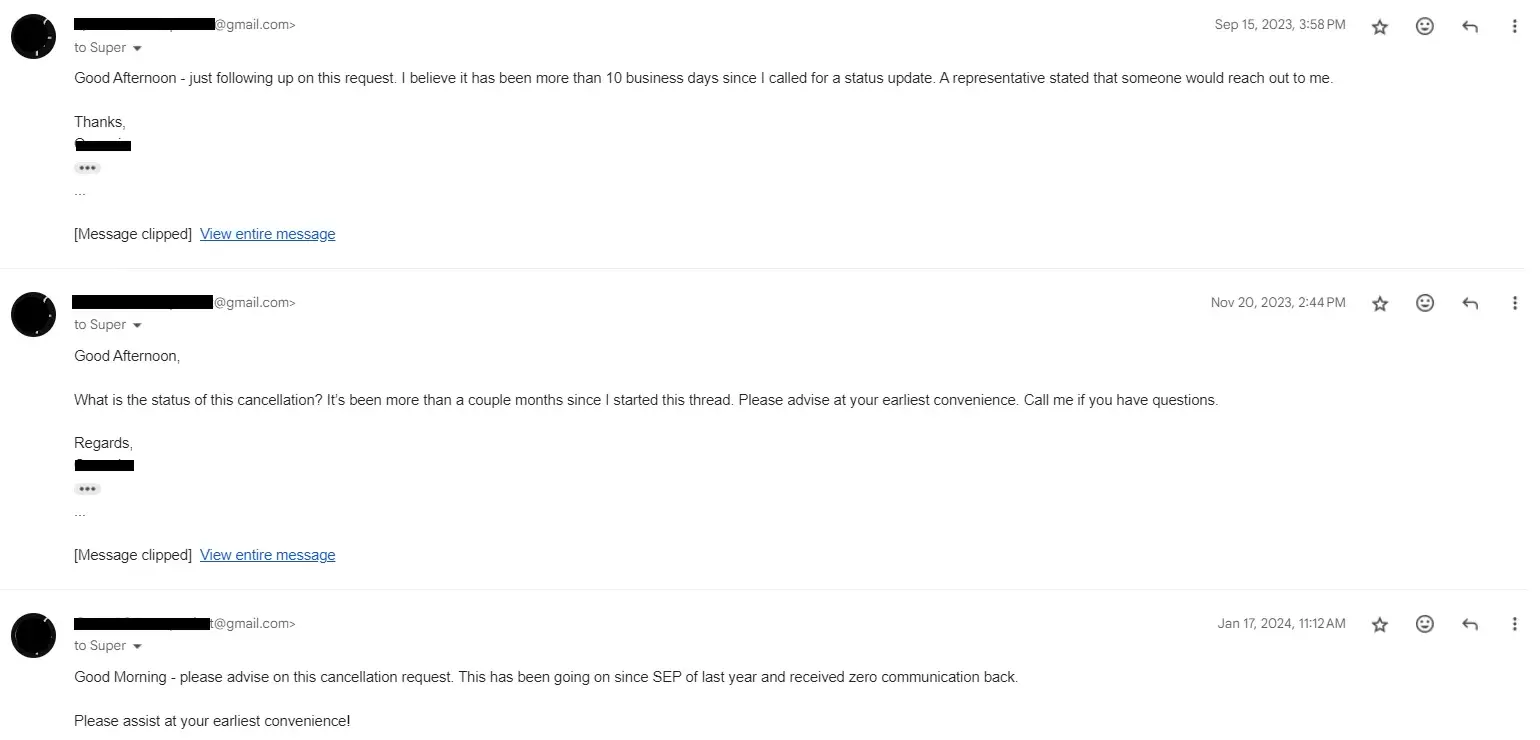Viewport: 1540px width, 740px height.
Task: Star the Jan 17, 2024 email
Action: pyautogui.click(x=1380, y=624)
